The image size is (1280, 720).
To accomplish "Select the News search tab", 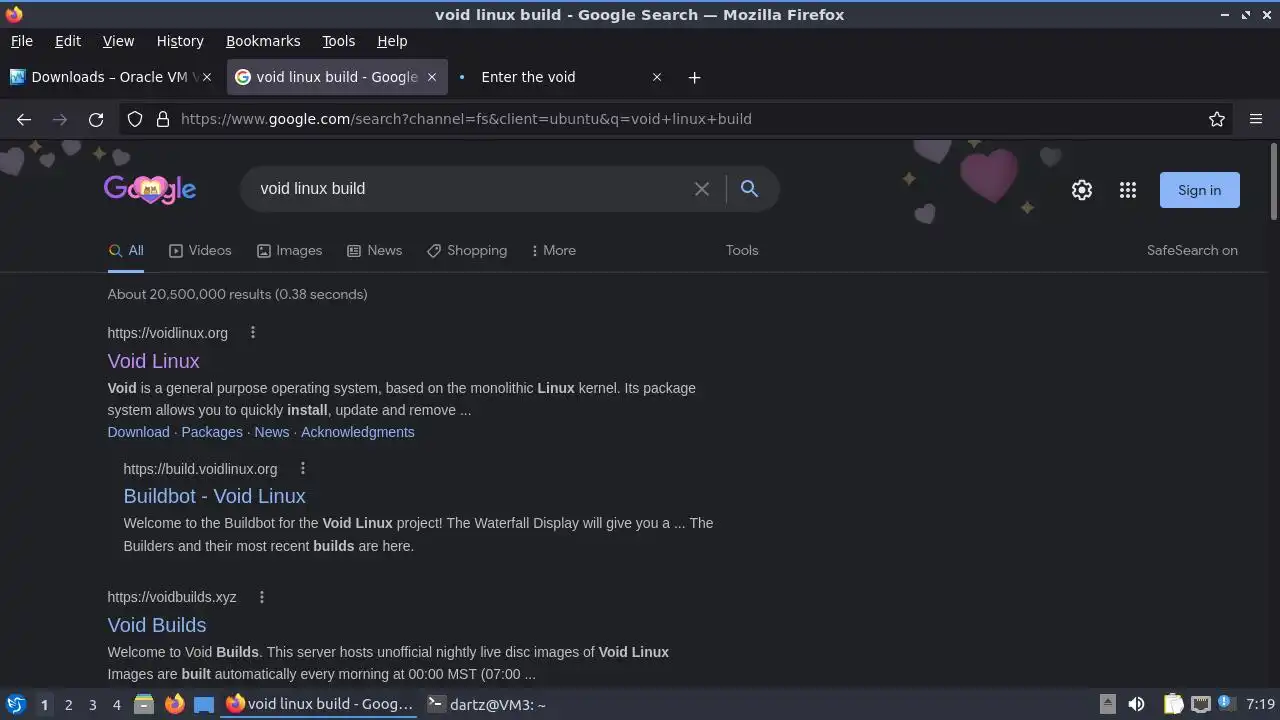I will tap(374, 251).
